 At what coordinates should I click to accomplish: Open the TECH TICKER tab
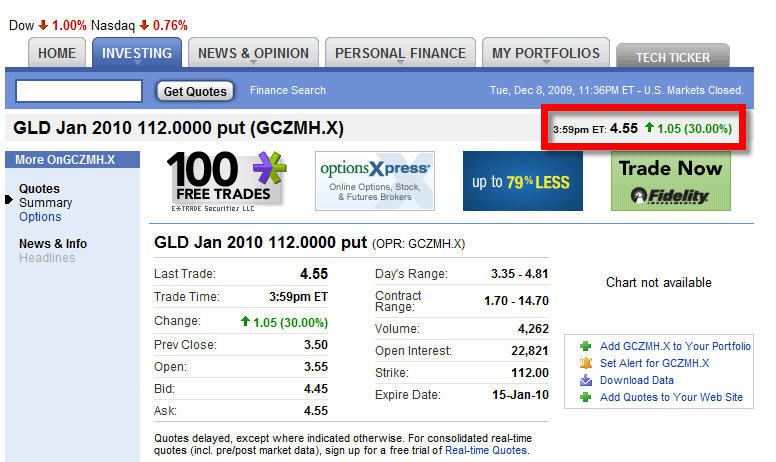tap(673, 56)
